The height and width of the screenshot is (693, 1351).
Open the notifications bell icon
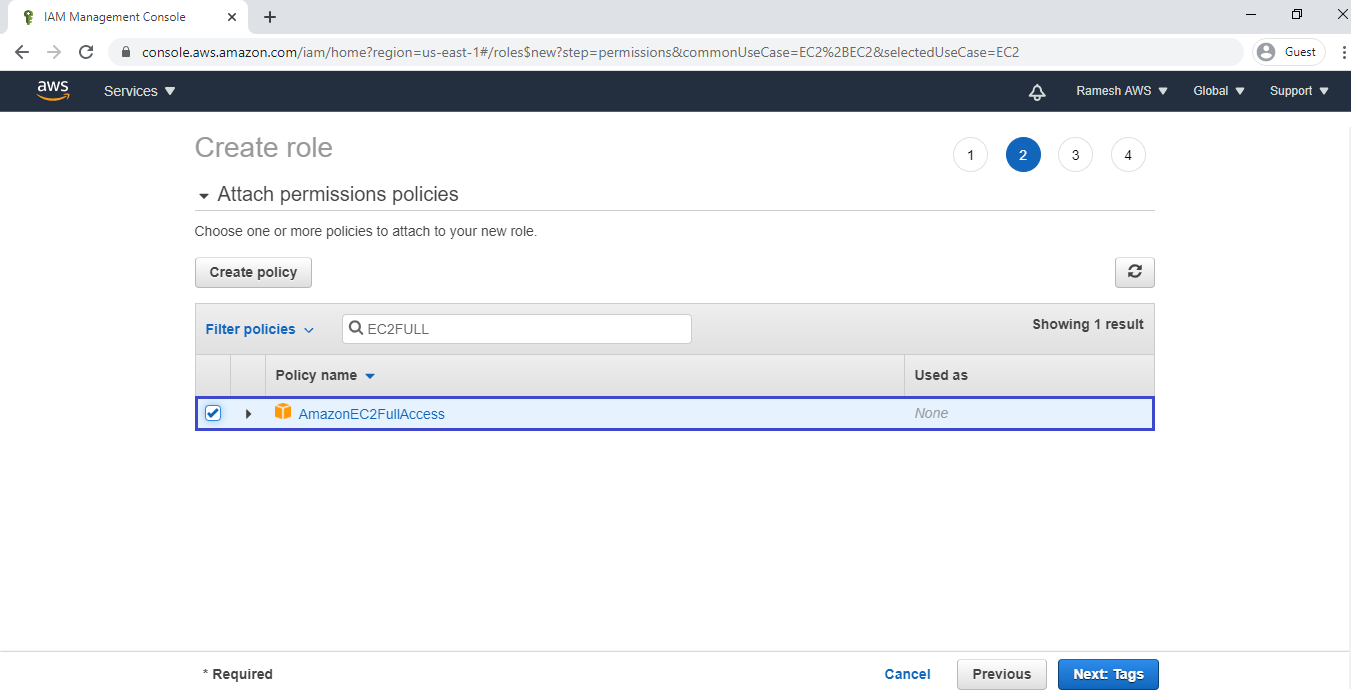click(1037, 91)
